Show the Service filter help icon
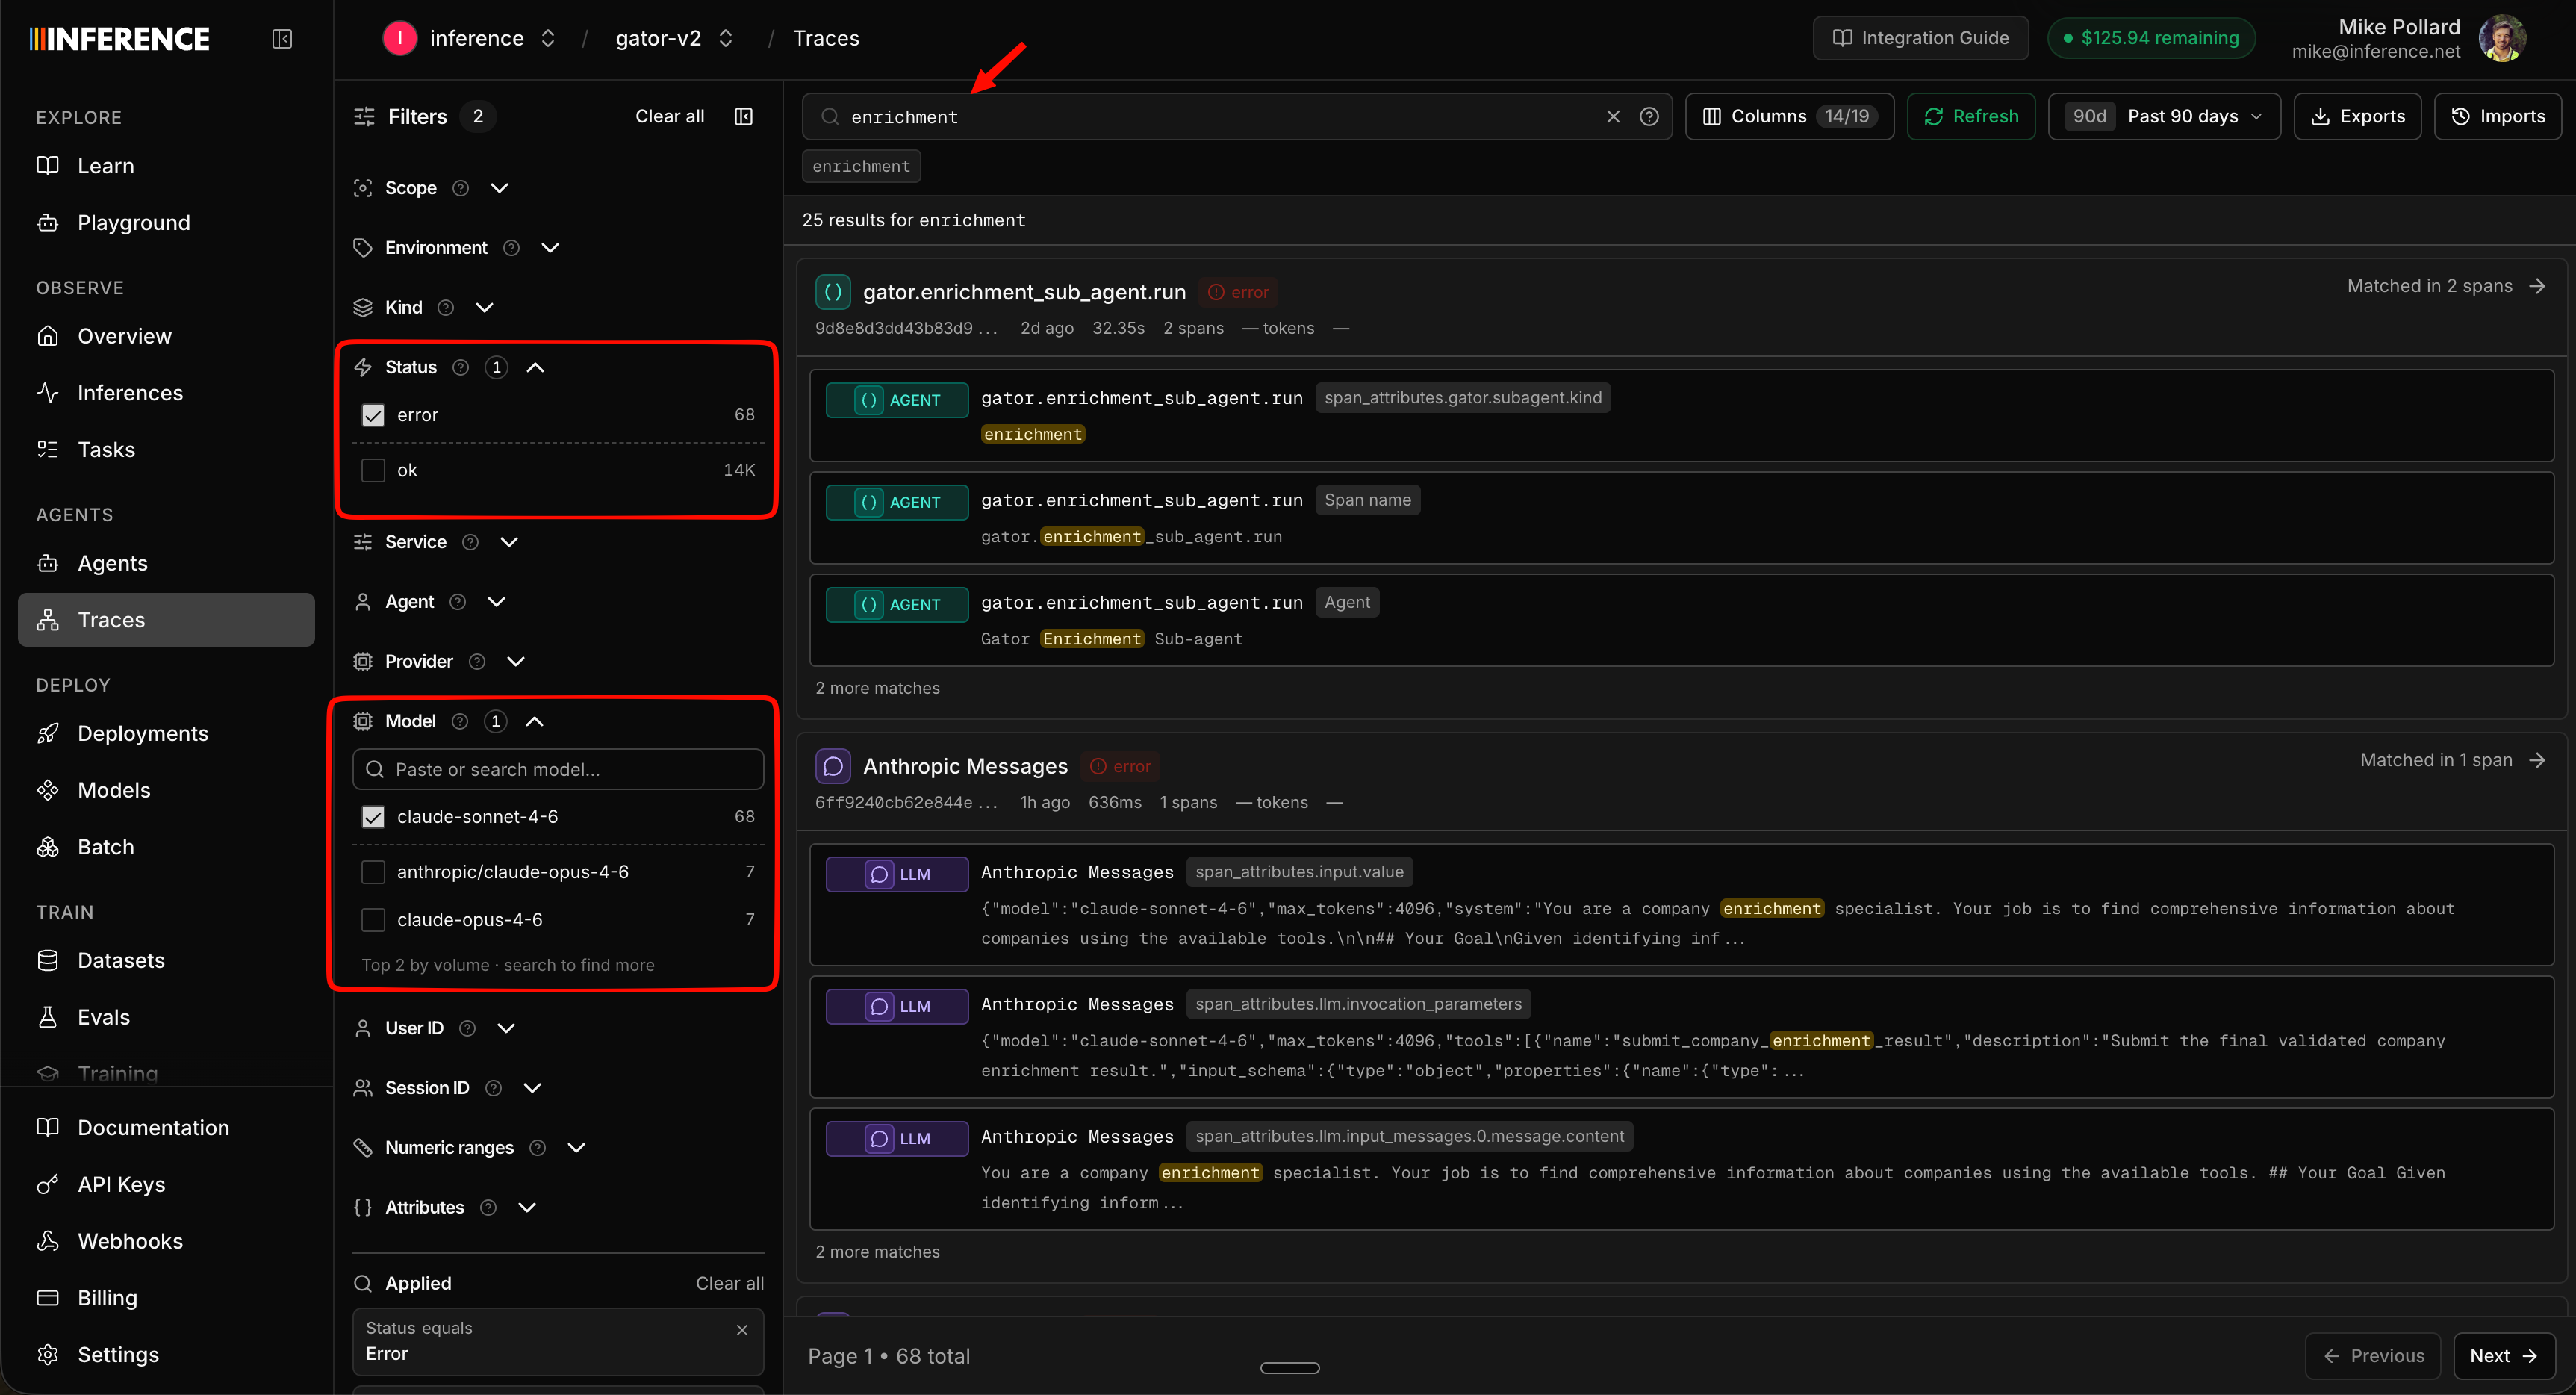 pyautogui.click(x=470, y=542)
